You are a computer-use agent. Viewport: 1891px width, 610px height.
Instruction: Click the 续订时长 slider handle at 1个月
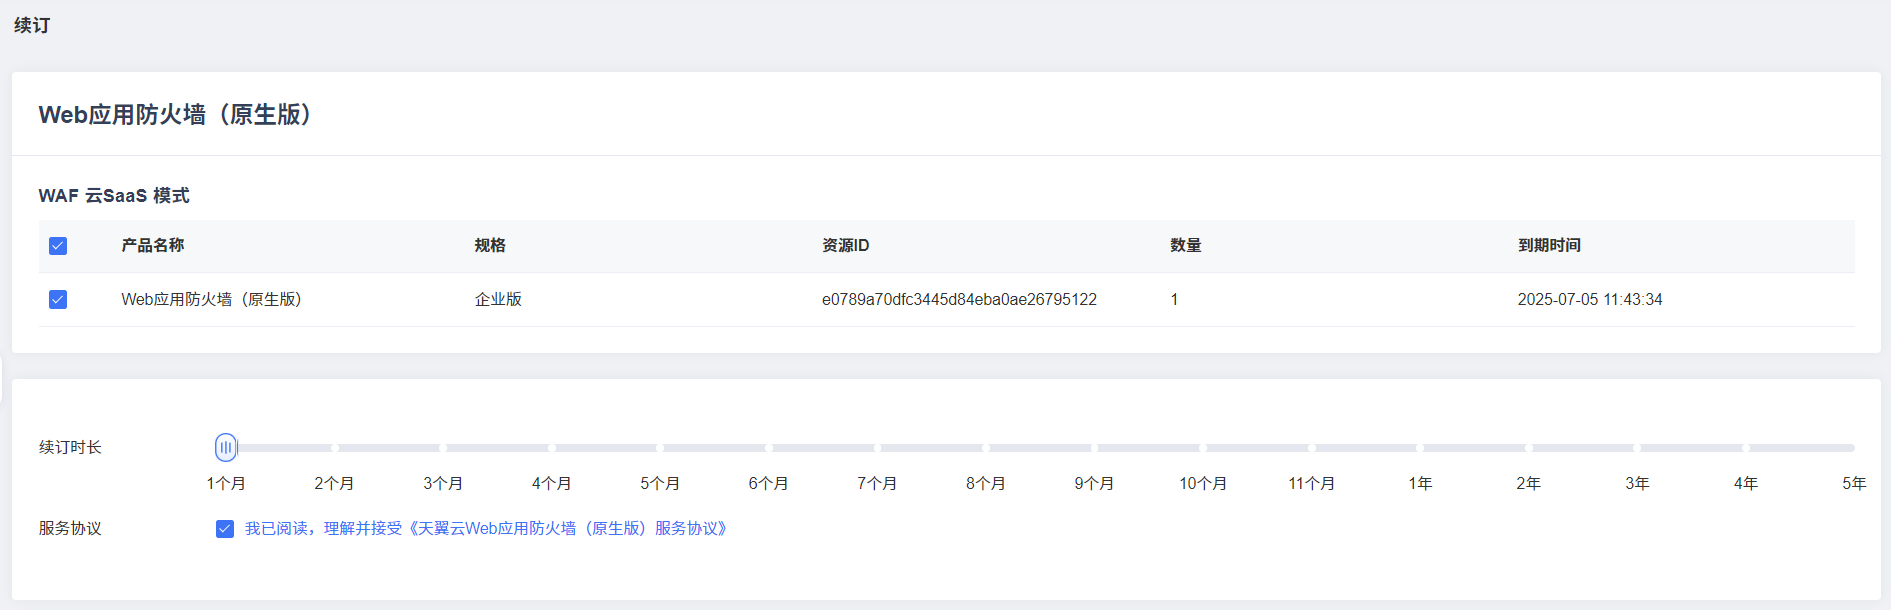(x=226, y=447)
